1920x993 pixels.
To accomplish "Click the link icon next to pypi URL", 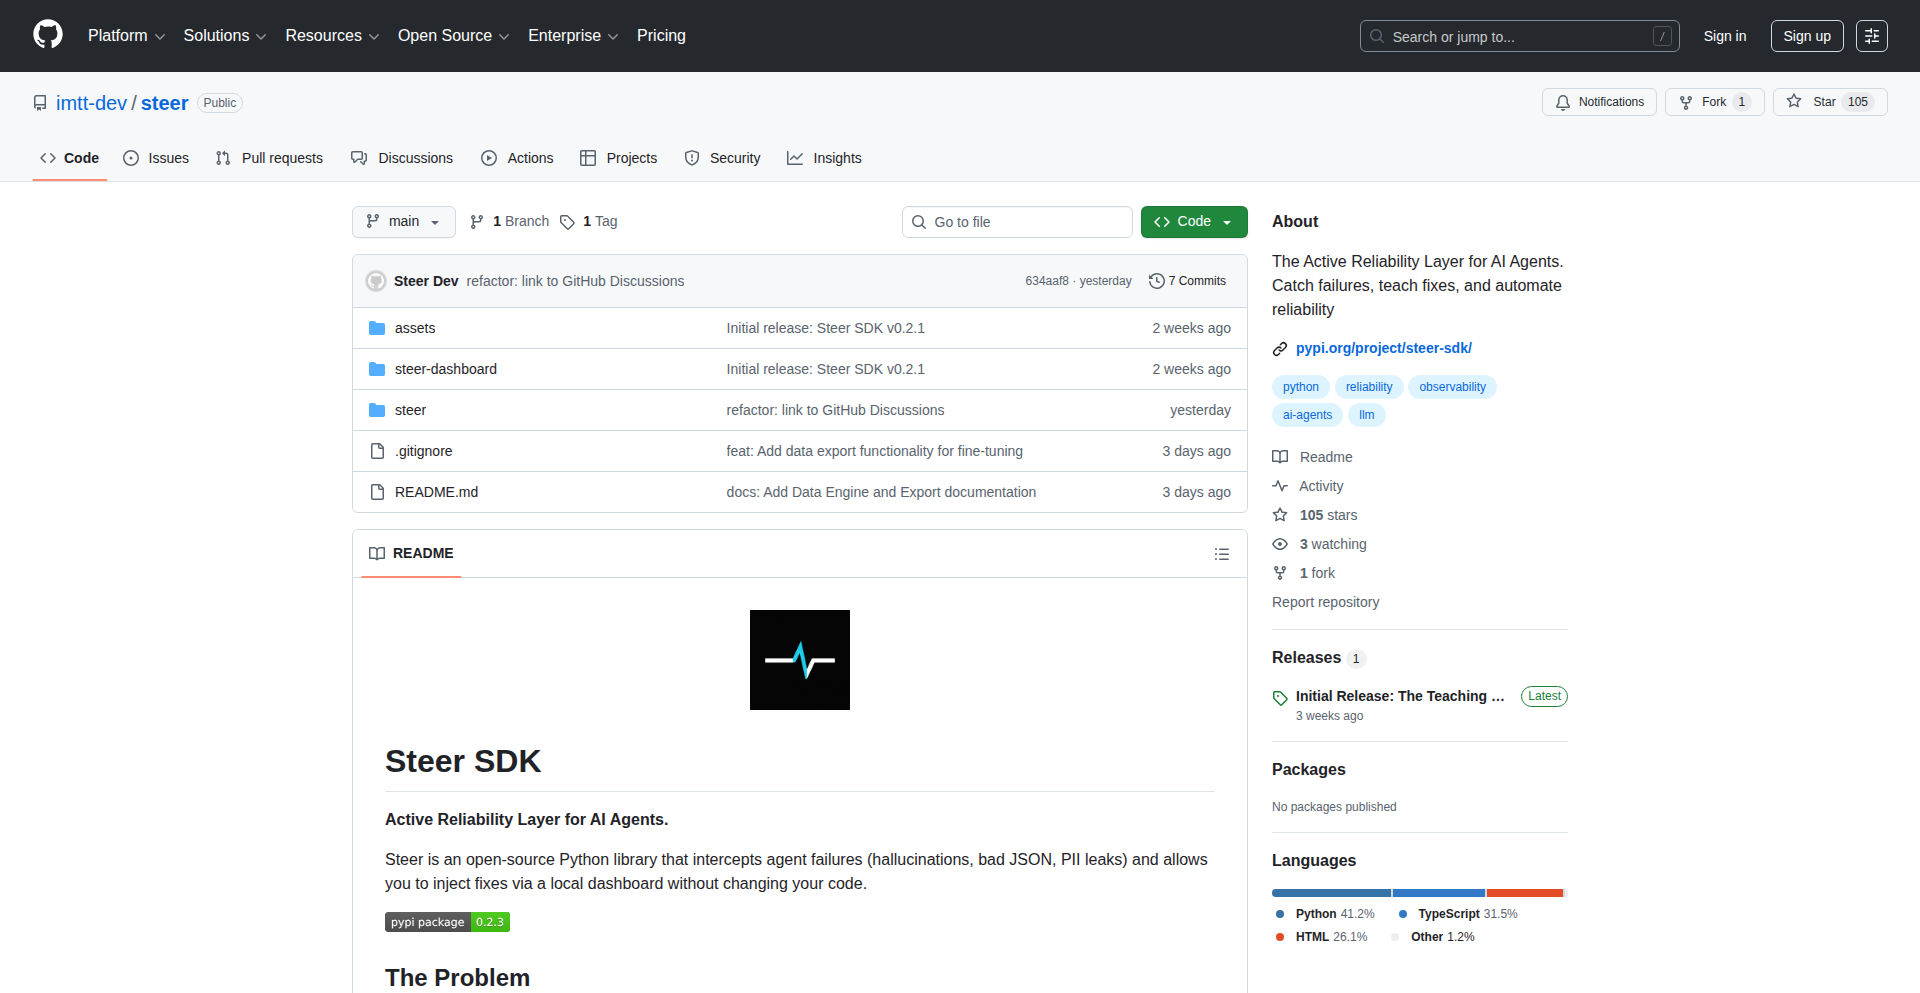I will click(1280, 349).
